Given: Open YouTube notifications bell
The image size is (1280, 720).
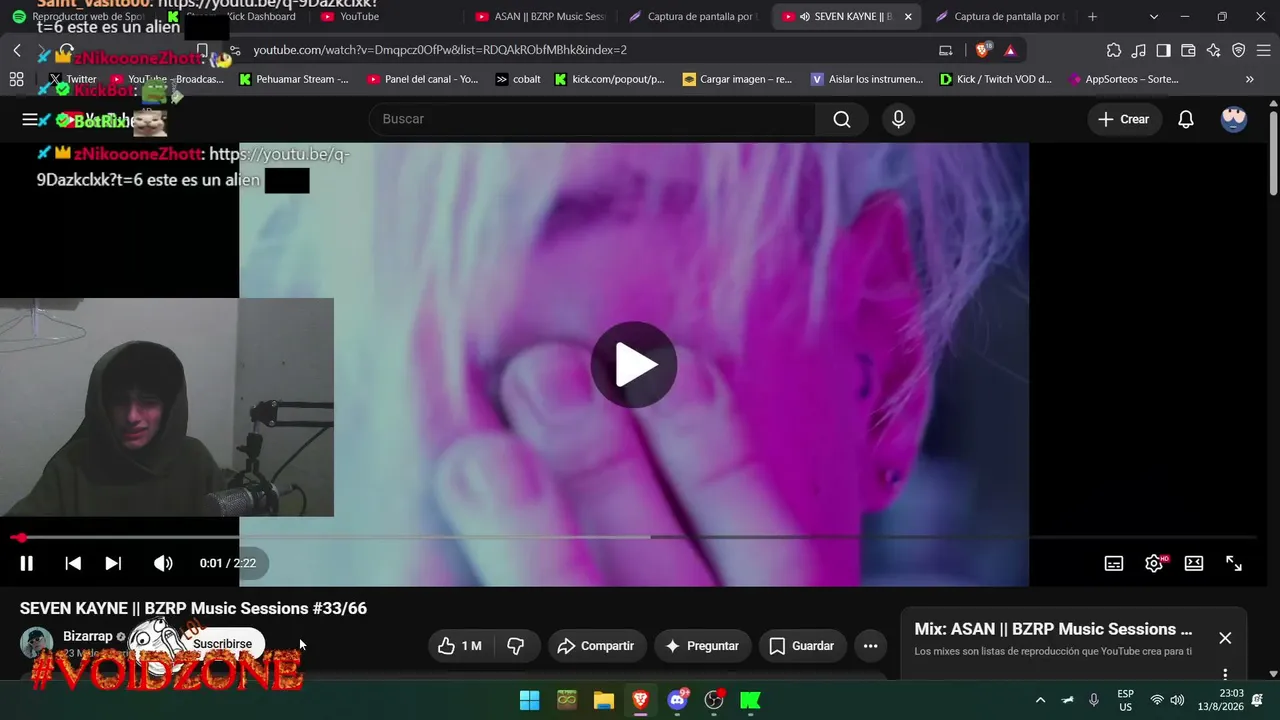Looking at the screenshot, I should (x=1186, y=119).
